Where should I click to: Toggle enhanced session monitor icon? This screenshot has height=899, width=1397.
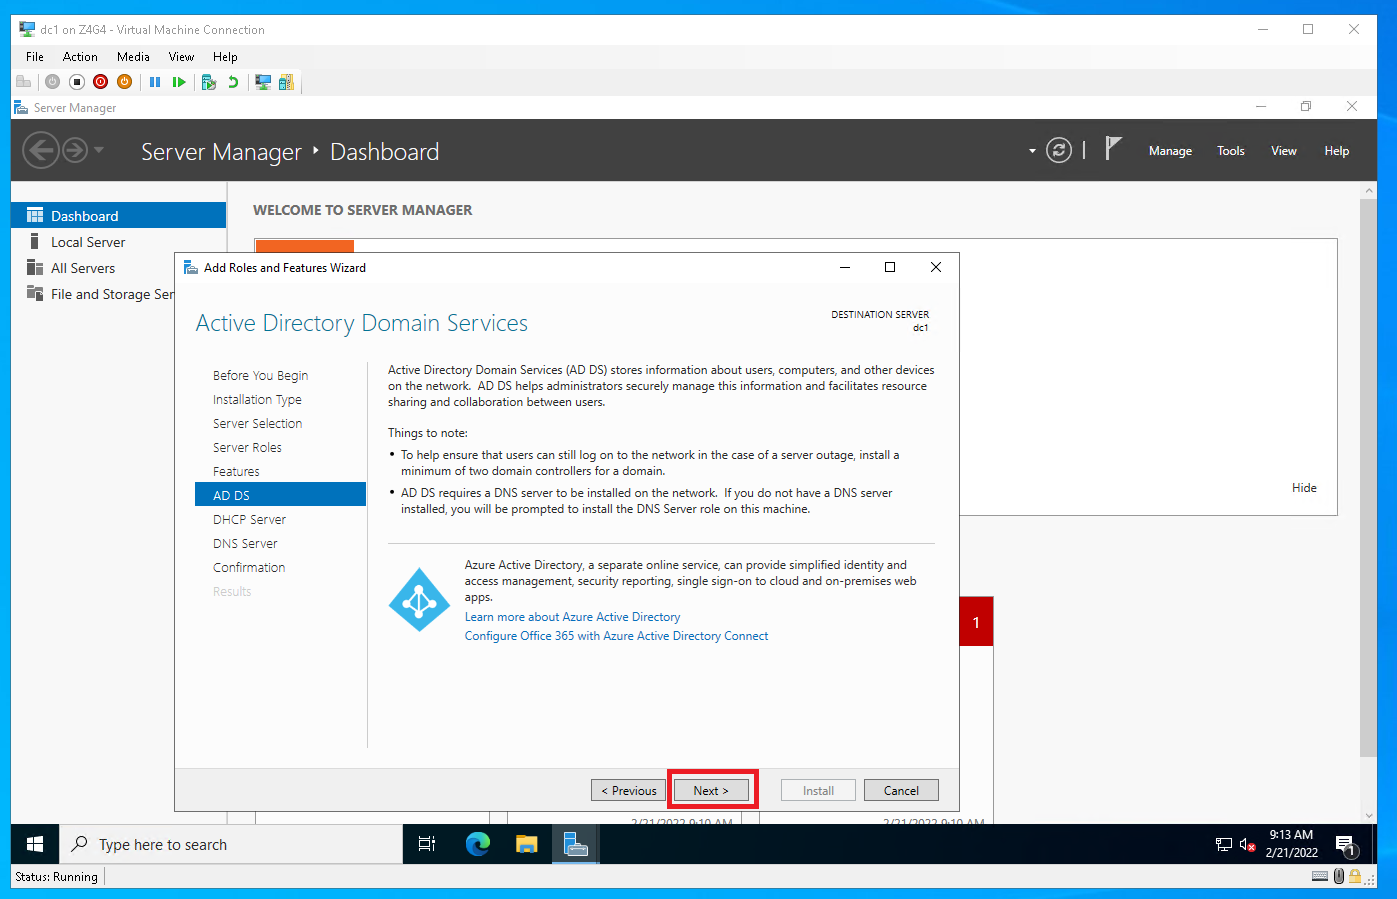coord(263,82)
